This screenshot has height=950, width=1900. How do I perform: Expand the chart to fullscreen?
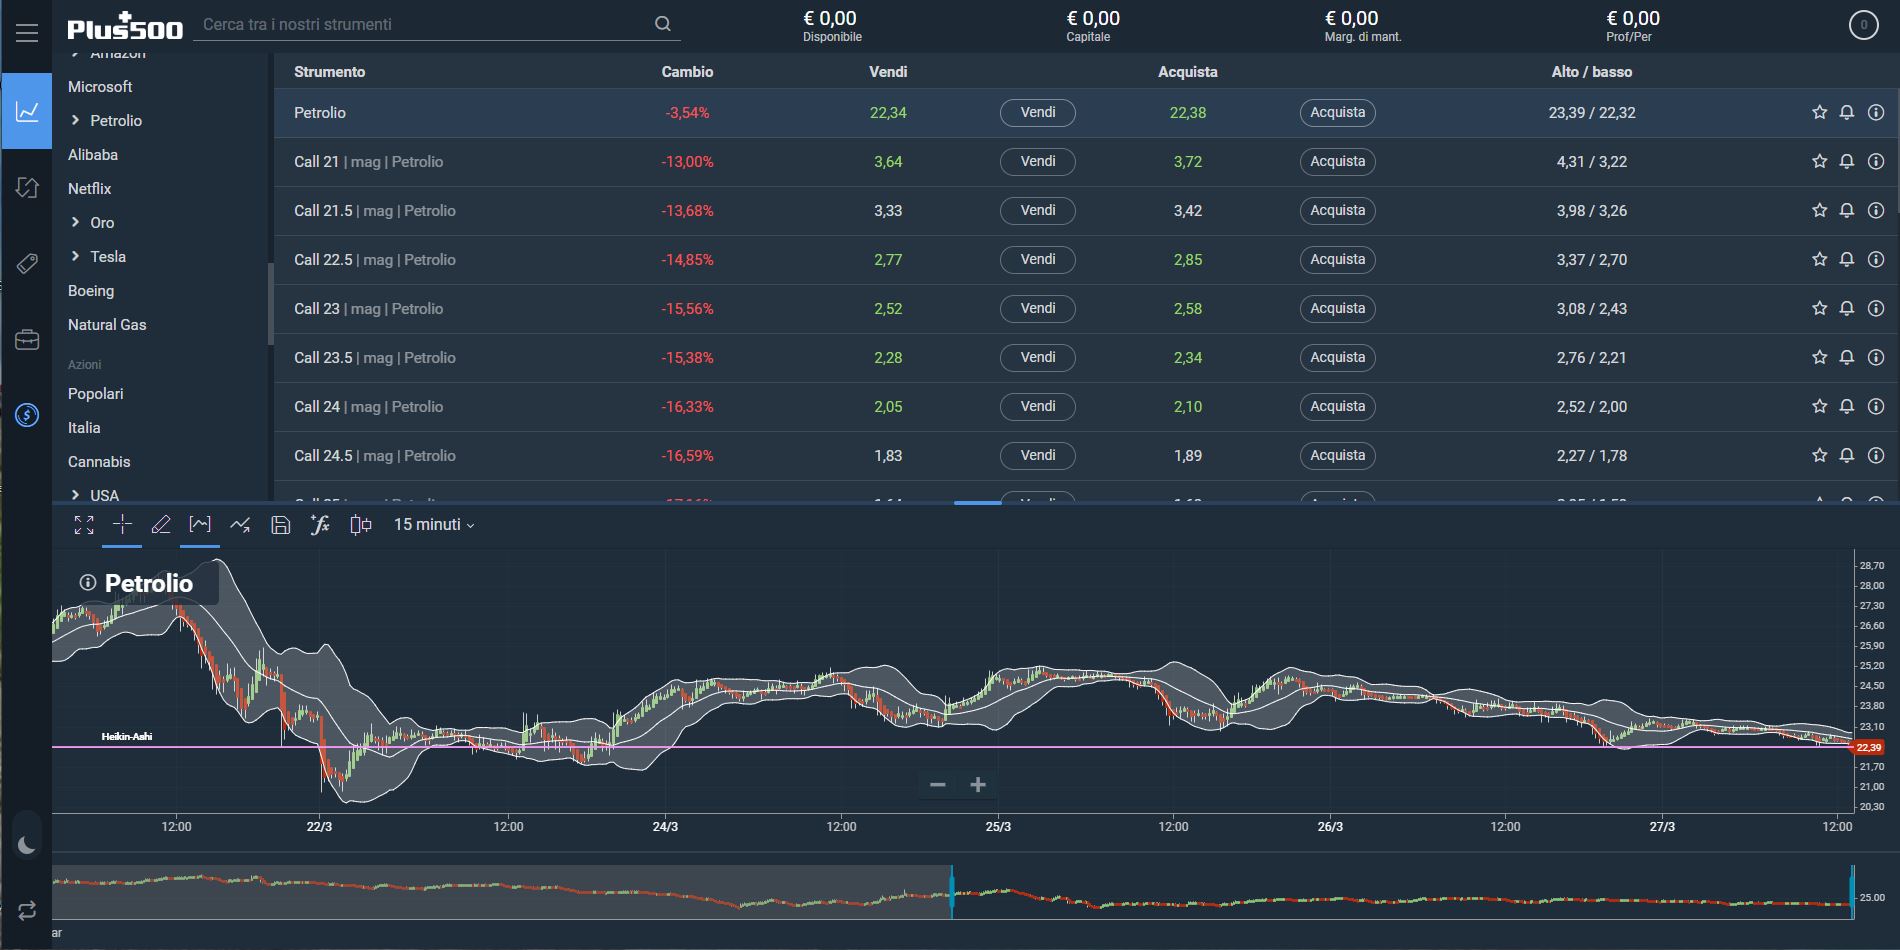84,525
